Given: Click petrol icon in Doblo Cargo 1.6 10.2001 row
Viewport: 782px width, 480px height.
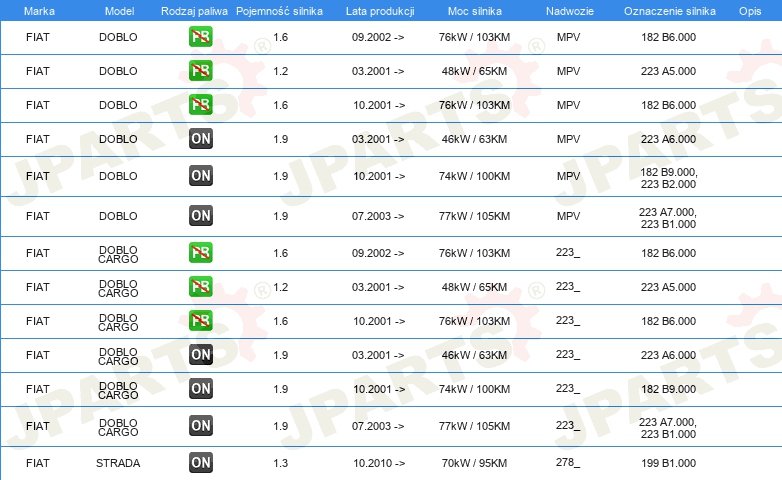Looking at the screenshot, I should [x=200, y=320].
